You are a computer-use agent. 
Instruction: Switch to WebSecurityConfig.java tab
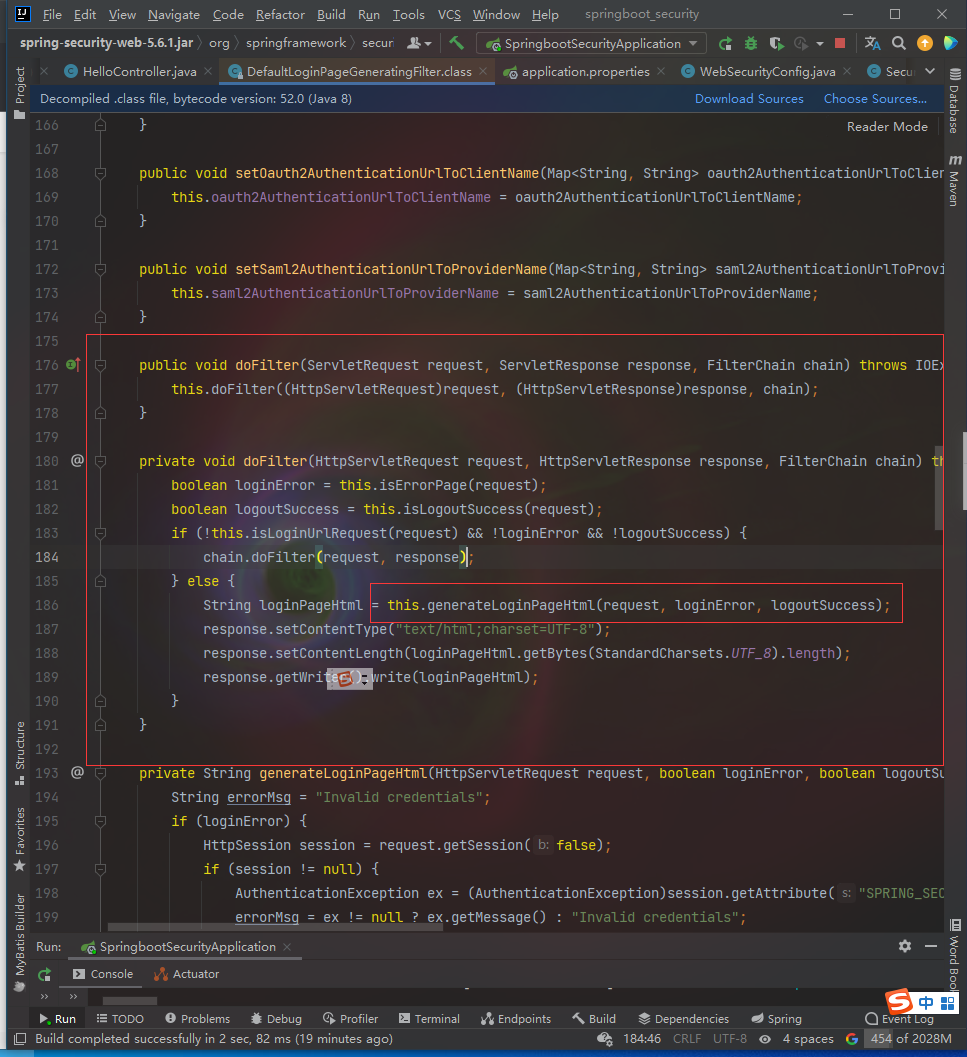point(767,71)
